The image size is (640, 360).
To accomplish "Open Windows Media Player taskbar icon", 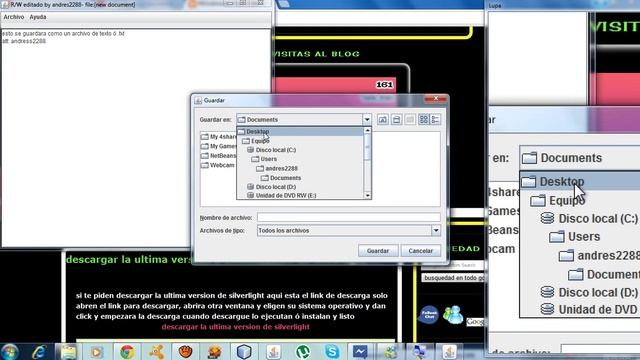I will click(97, 352).
